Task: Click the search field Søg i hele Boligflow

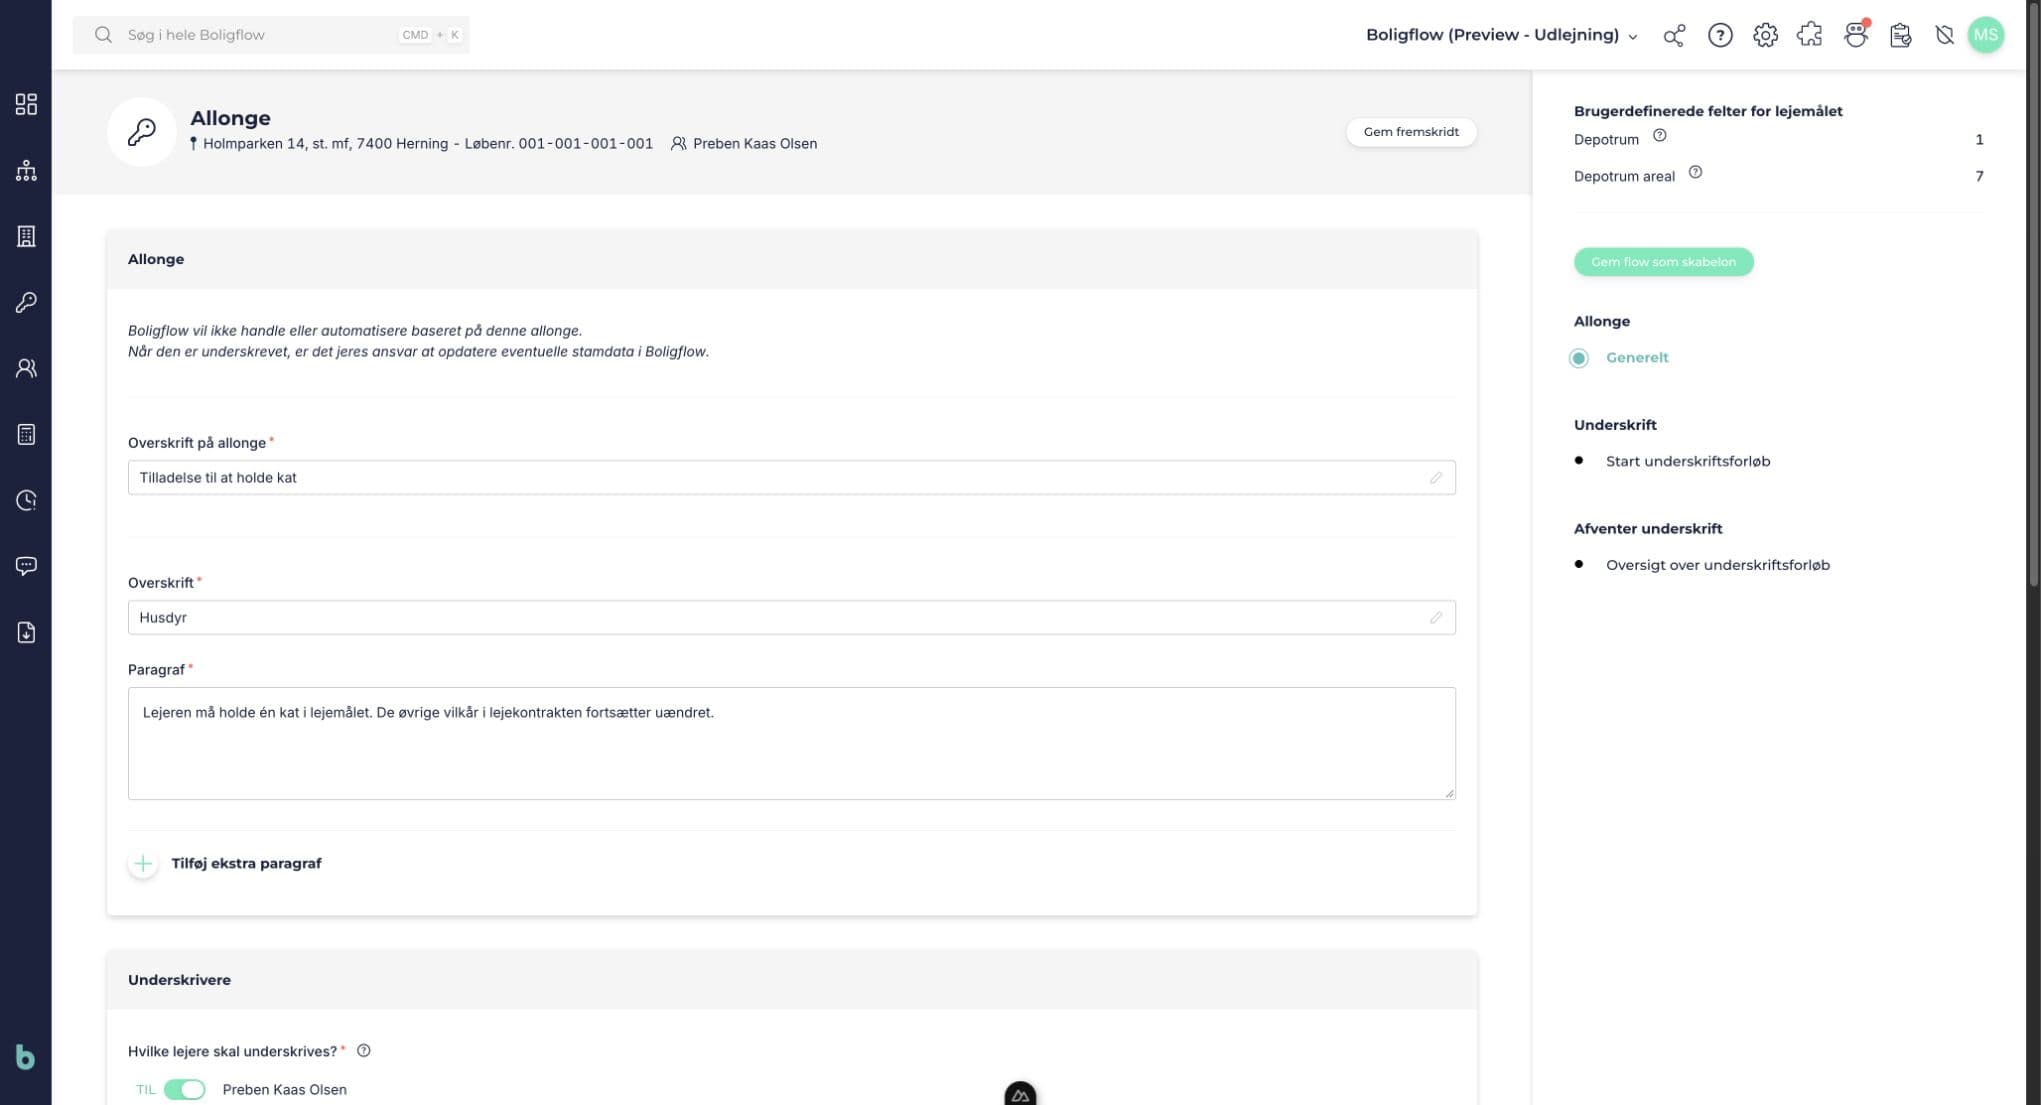Action: (x=271, y=35)
